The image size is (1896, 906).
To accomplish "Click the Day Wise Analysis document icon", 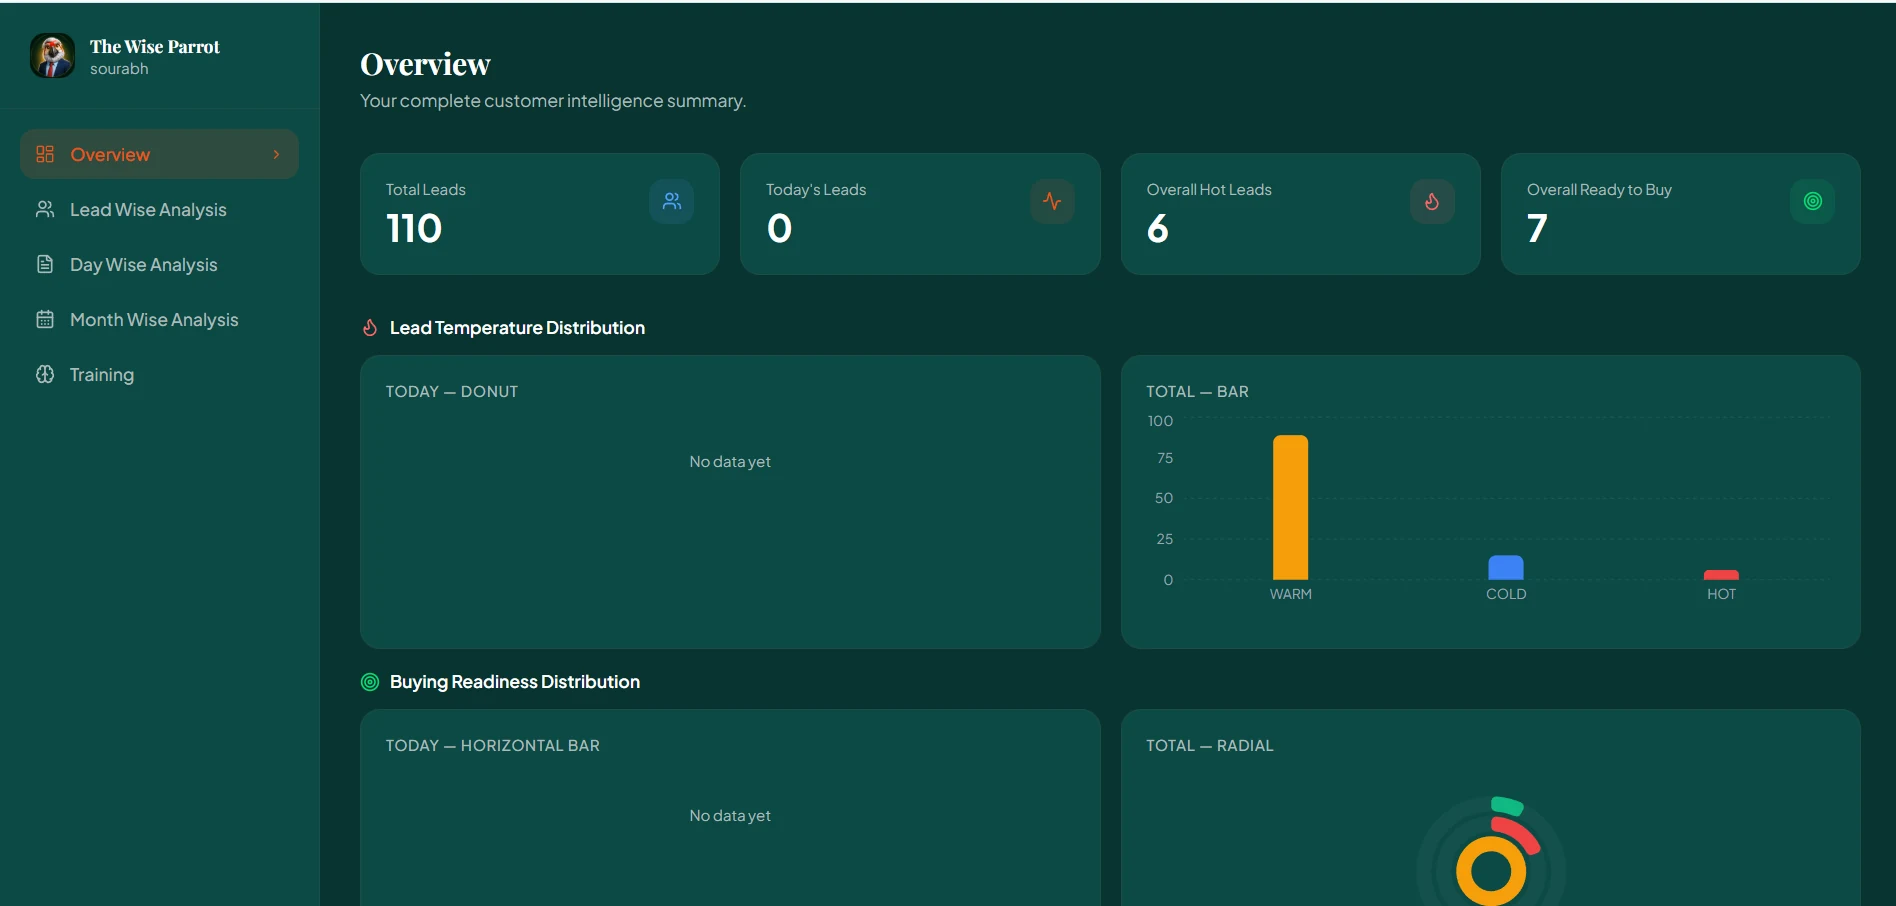I will (45, 264).
